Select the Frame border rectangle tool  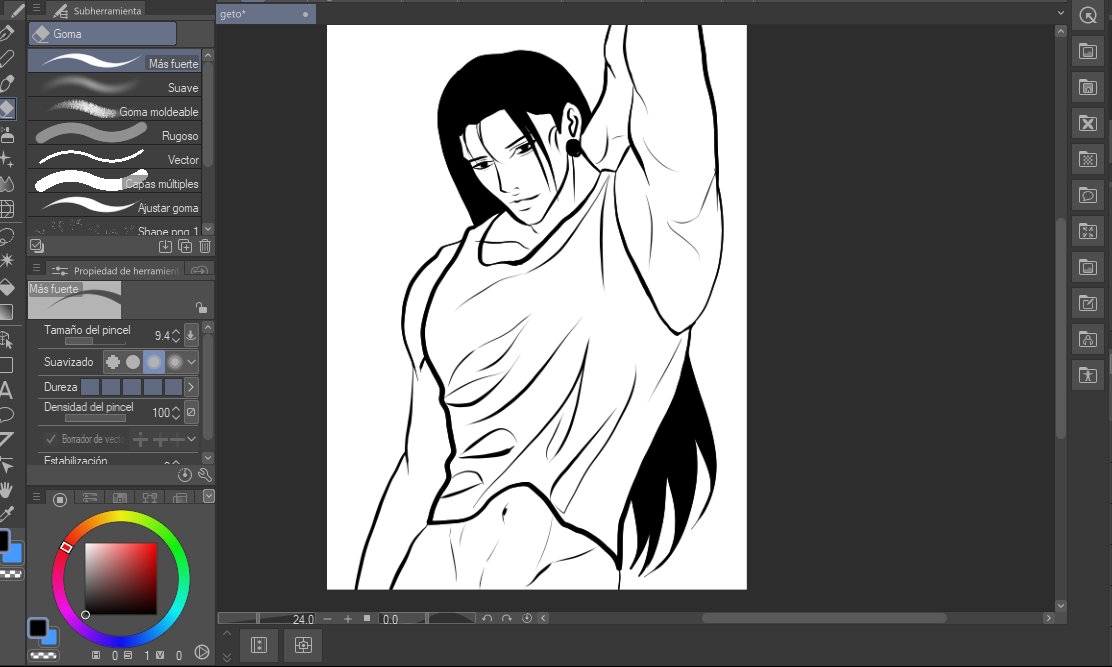(7, 366)
